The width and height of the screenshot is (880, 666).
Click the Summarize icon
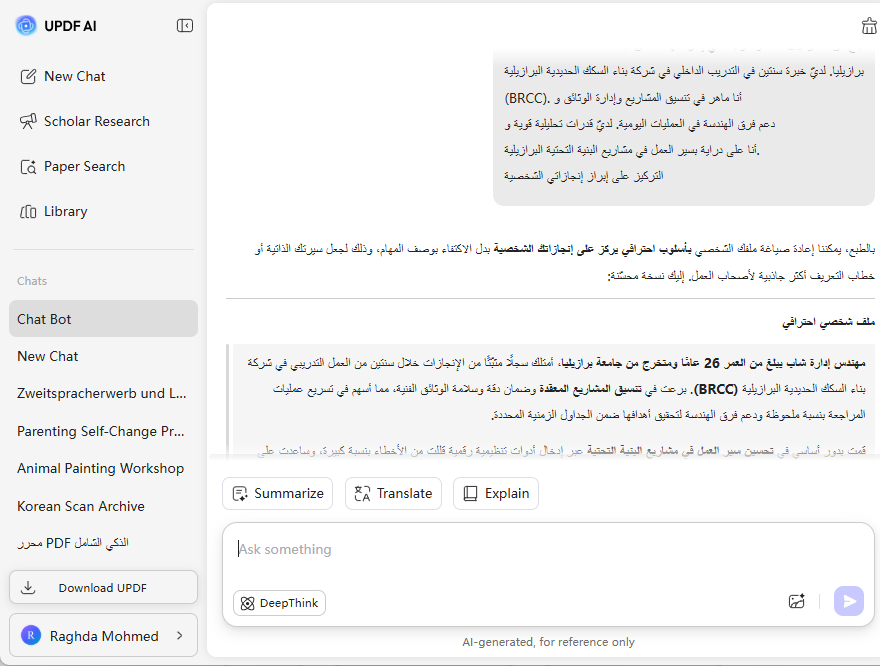click(x=240, y=494)
